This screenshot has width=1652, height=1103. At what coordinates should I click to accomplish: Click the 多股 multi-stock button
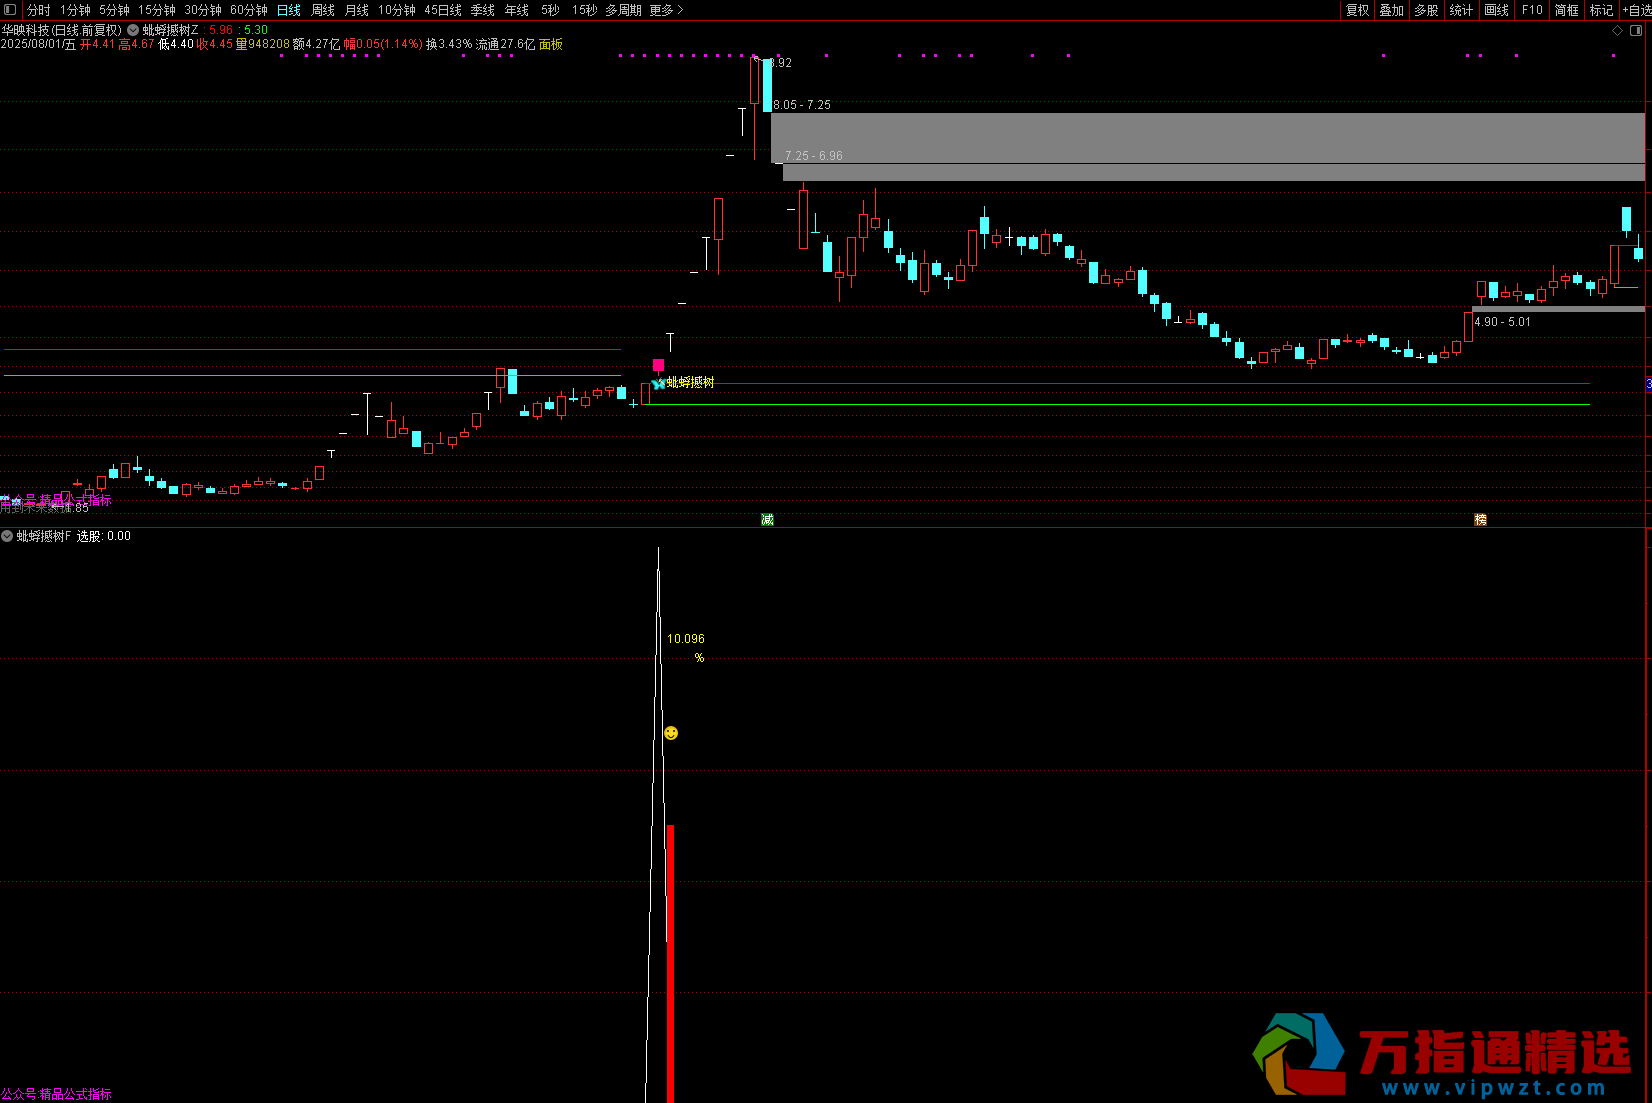pyautogui.click(x=1426, y=10)
